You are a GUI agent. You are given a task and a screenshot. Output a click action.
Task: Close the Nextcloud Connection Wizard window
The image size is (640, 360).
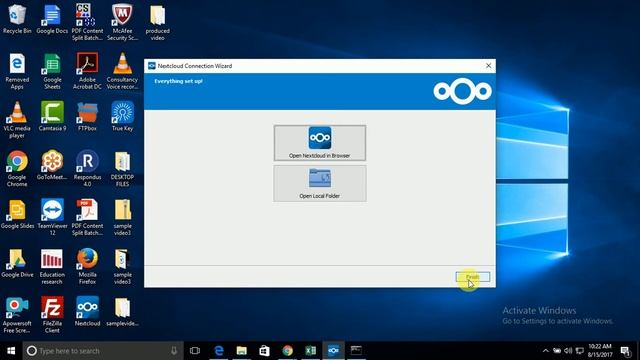(488, 66)
